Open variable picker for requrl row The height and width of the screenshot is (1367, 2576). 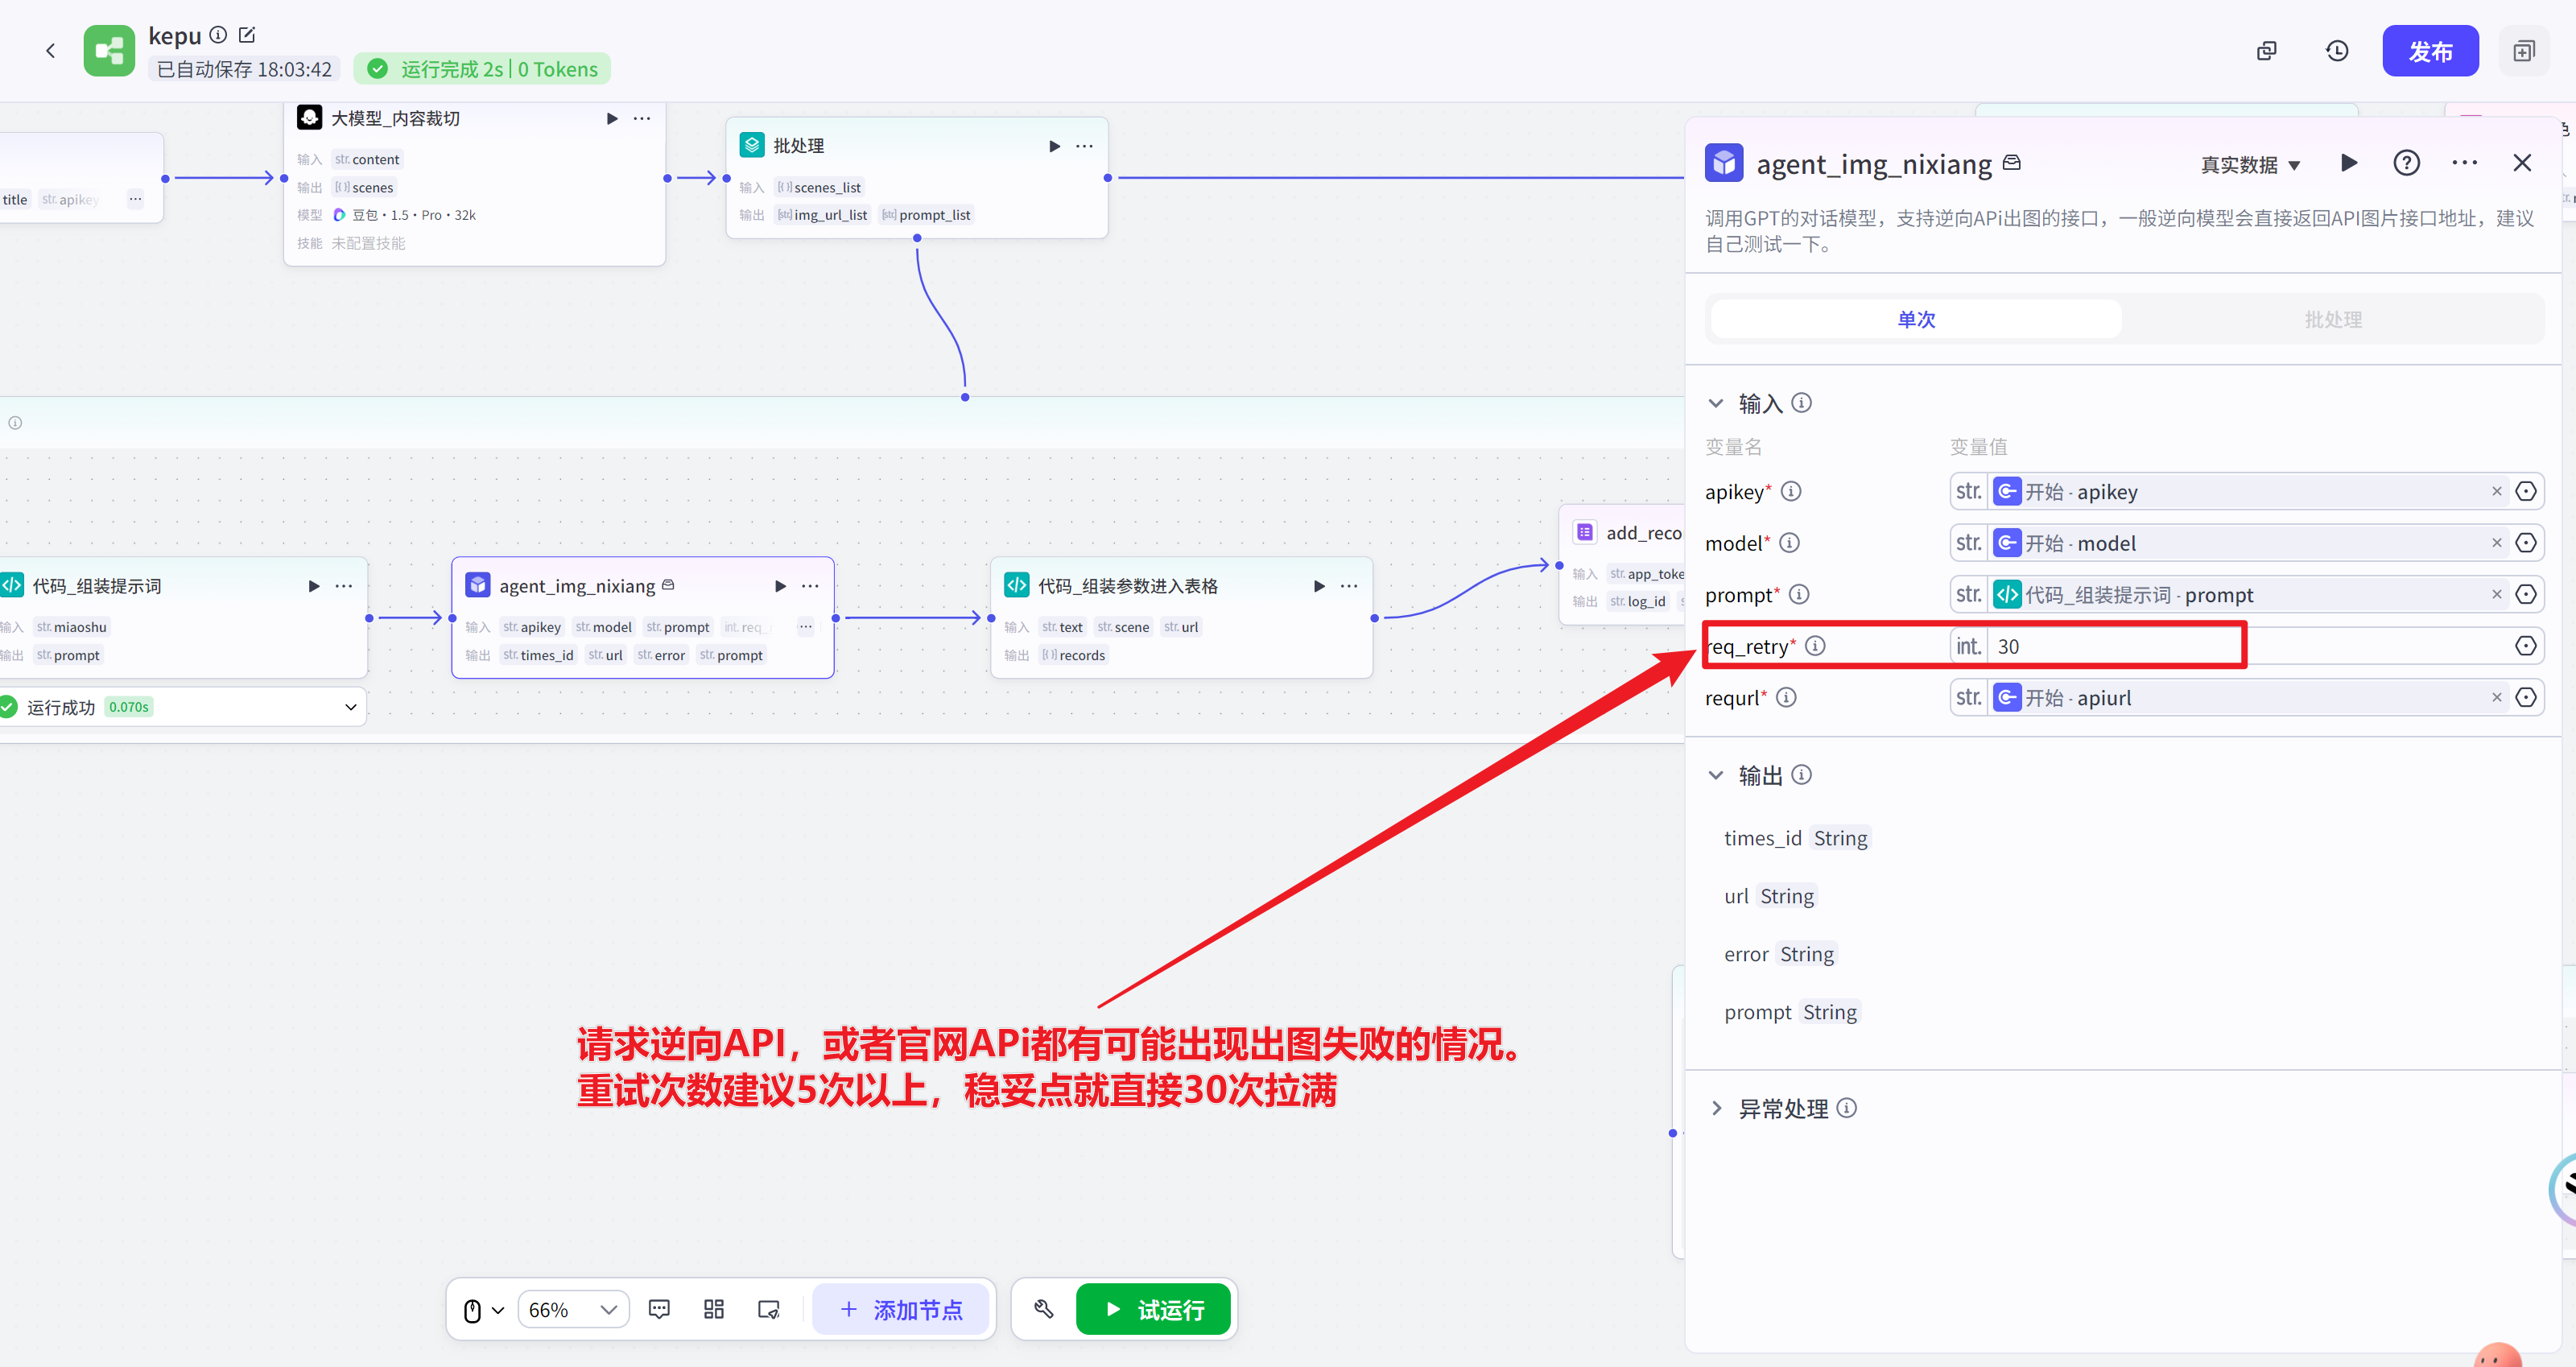pos(2526,698)
